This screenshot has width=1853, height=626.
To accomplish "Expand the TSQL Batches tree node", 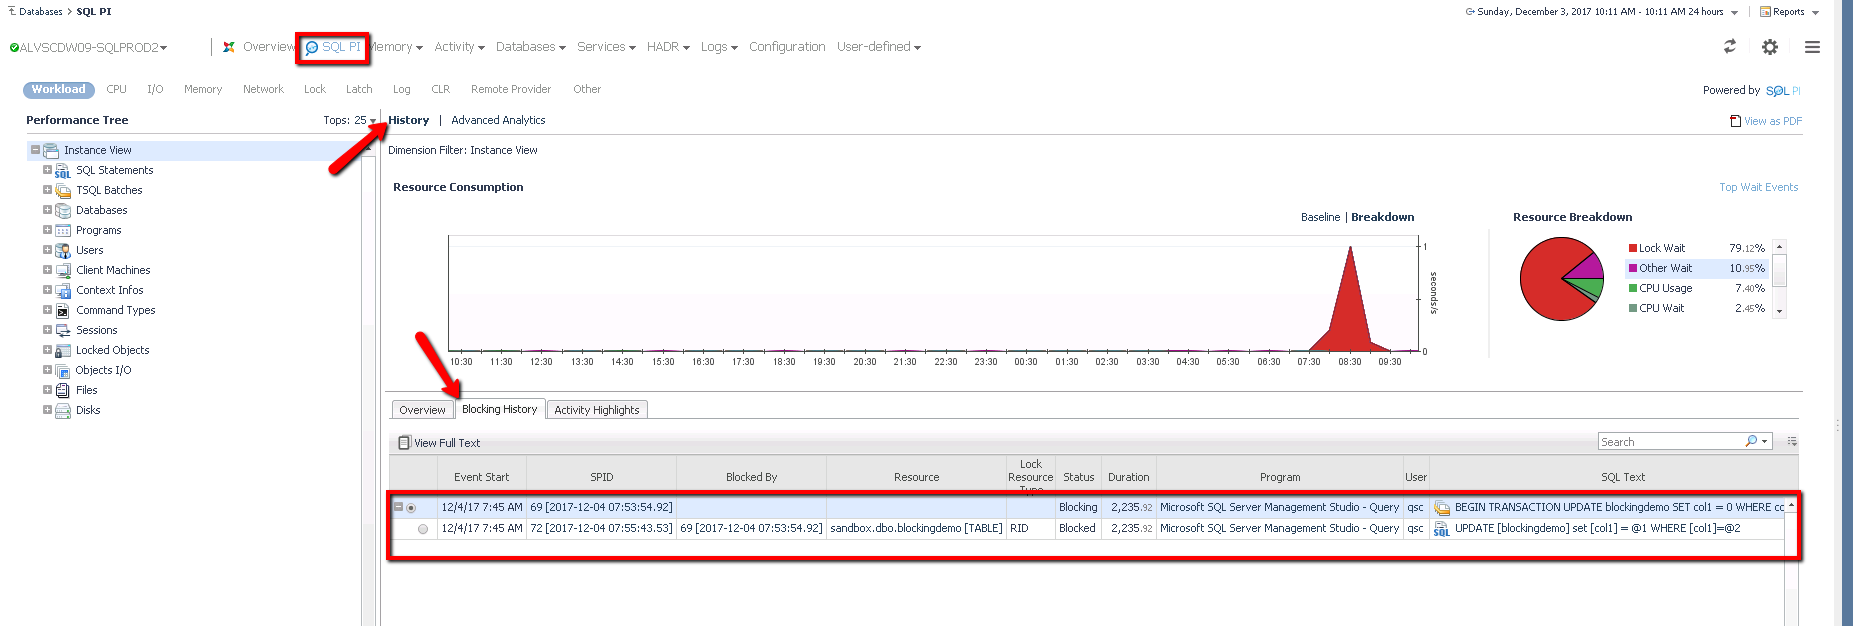I will click(47, 190).
